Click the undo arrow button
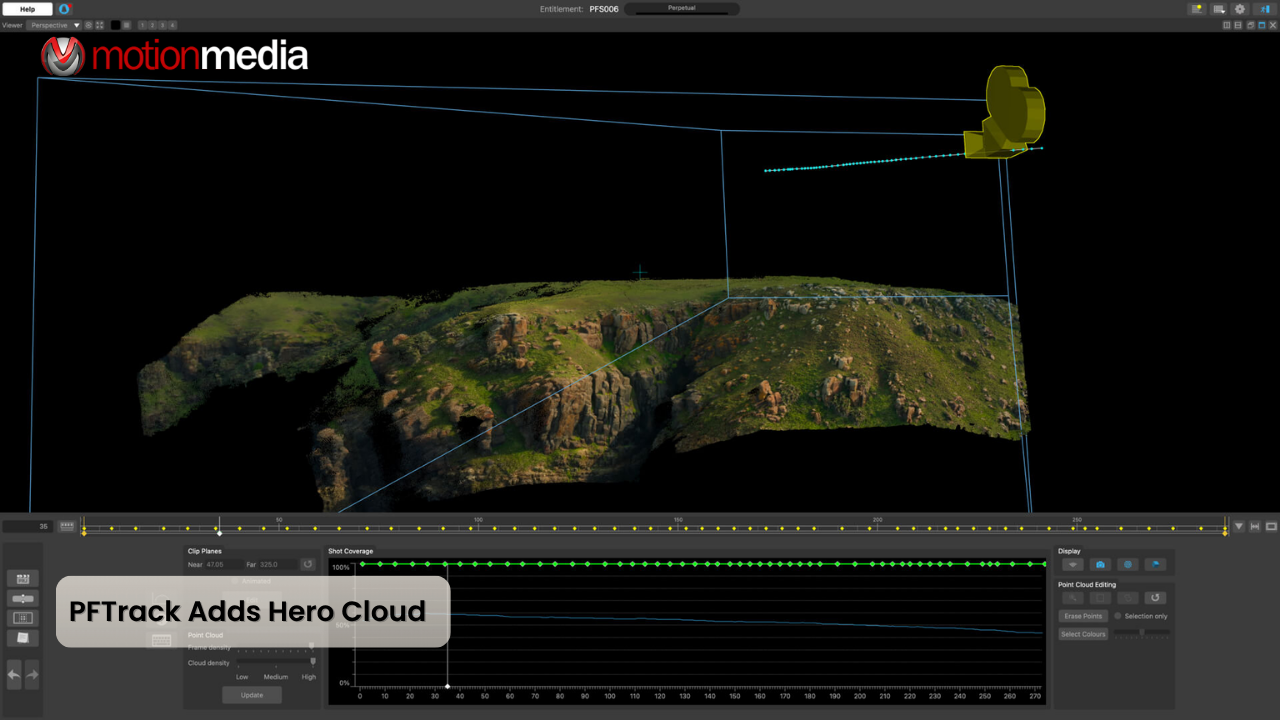 coord(14,674)
